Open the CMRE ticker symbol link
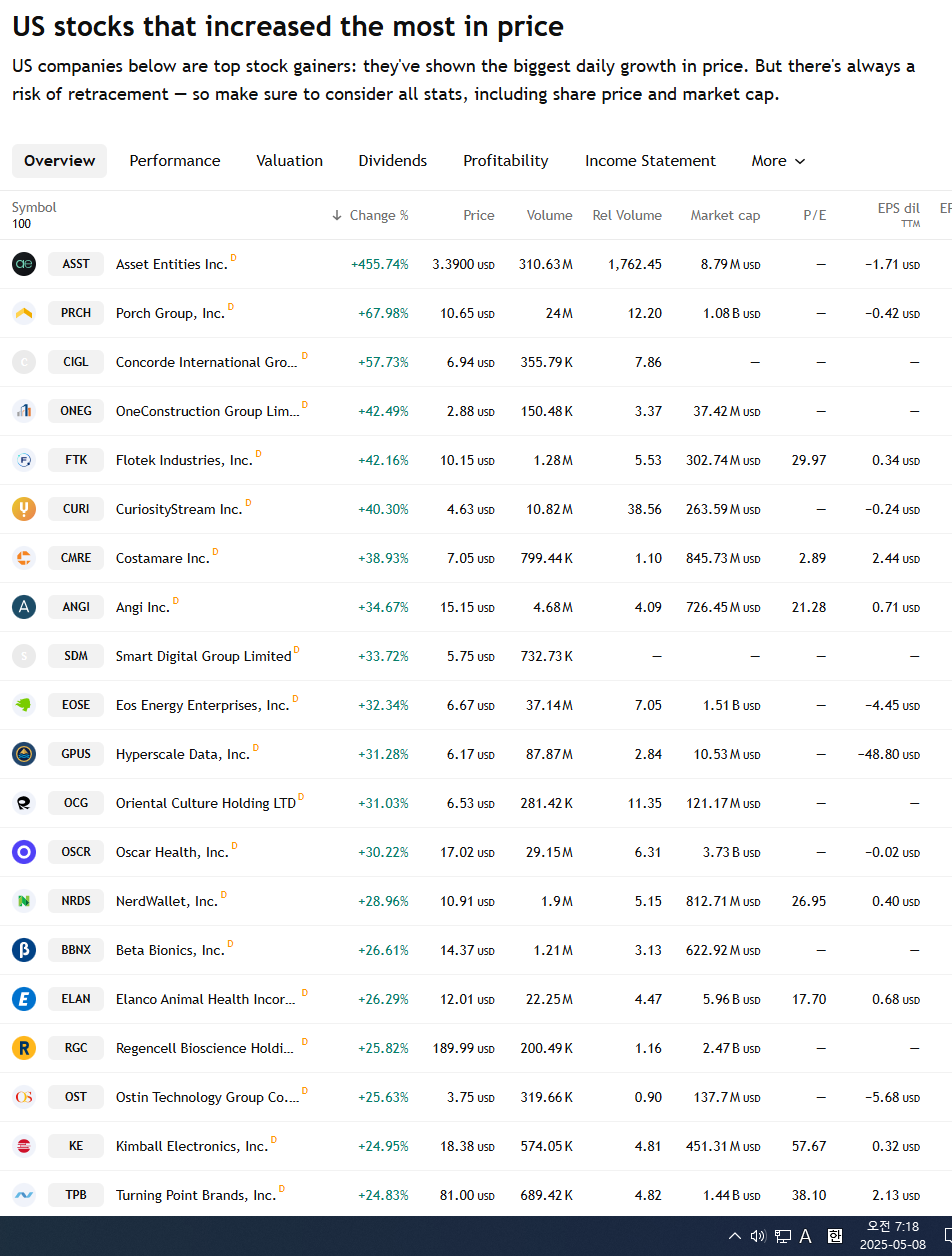 coord(76,558)
